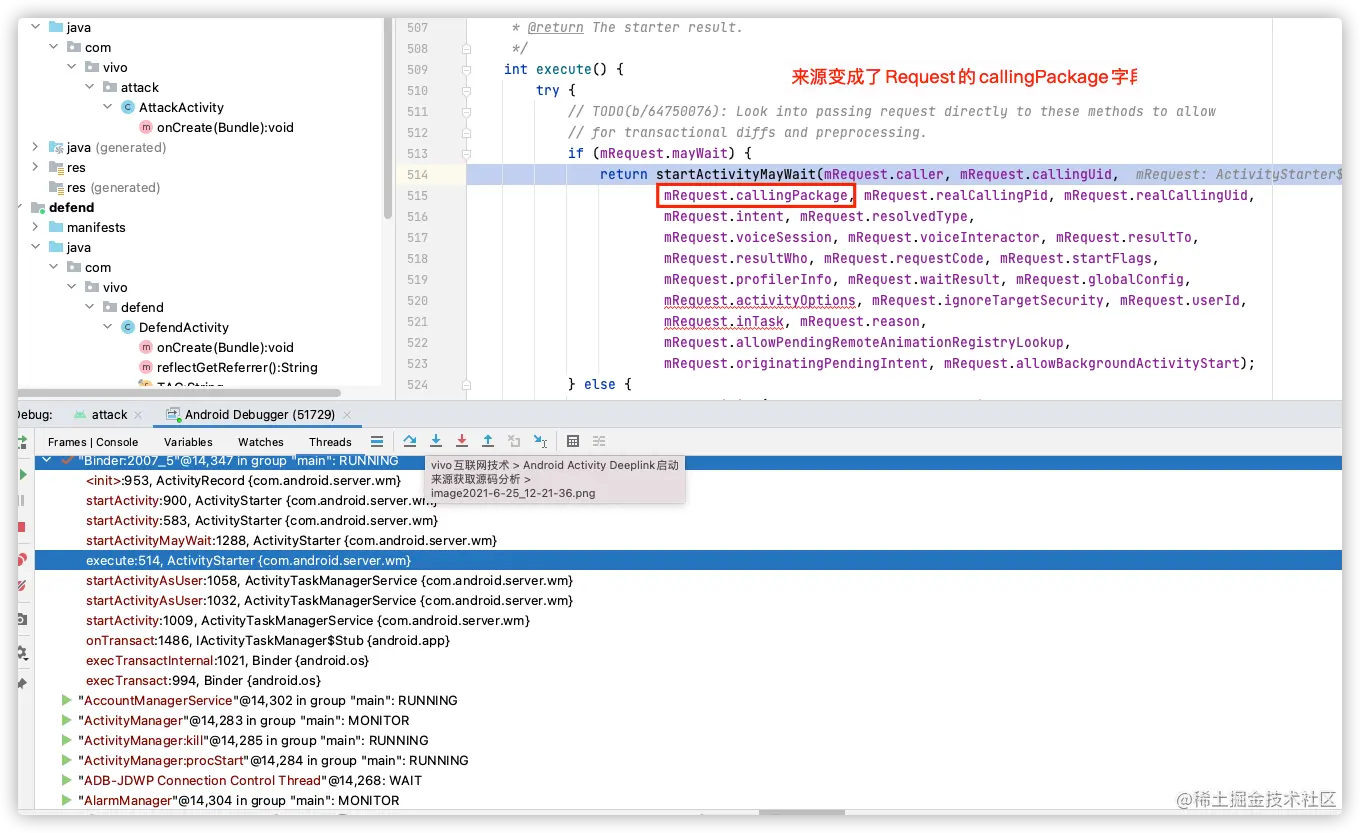Screen dimensions: 1360x833
Task: Open the Frames | Console tab
Action: (93, 442)
